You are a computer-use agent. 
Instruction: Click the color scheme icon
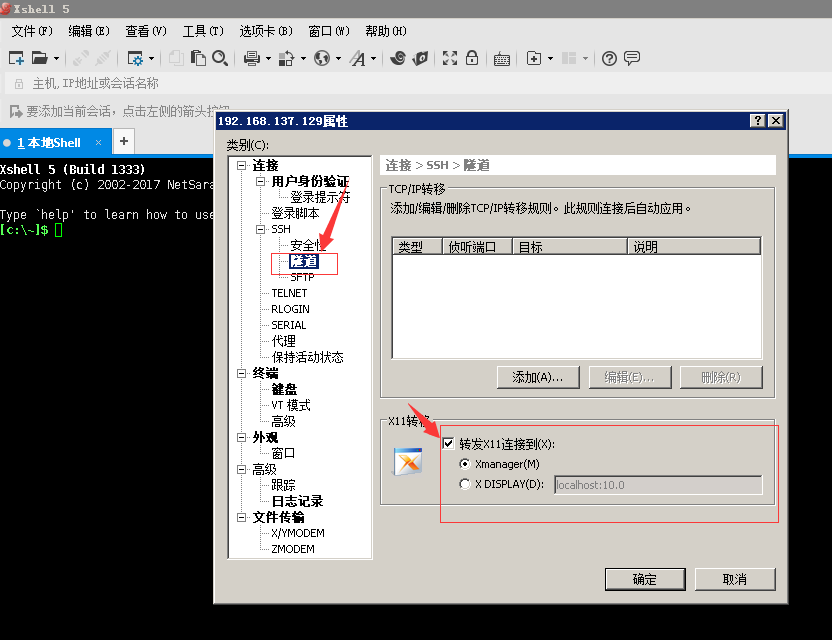(287, 58)
